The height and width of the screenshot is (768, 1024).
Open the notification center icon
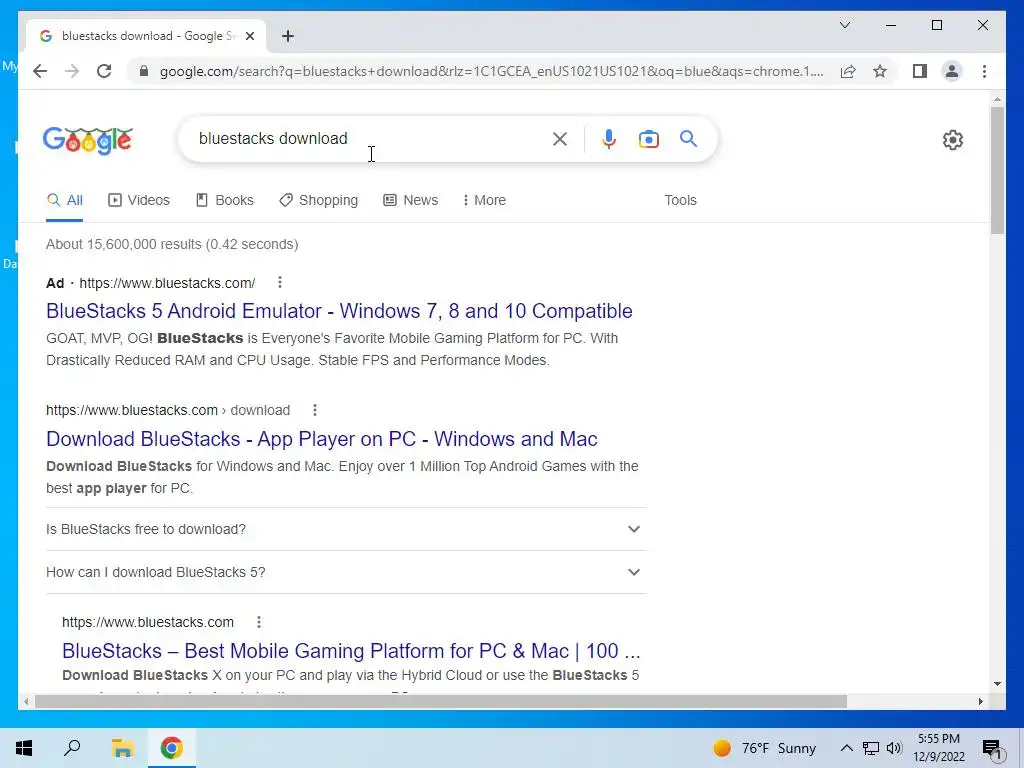[992, 749]
